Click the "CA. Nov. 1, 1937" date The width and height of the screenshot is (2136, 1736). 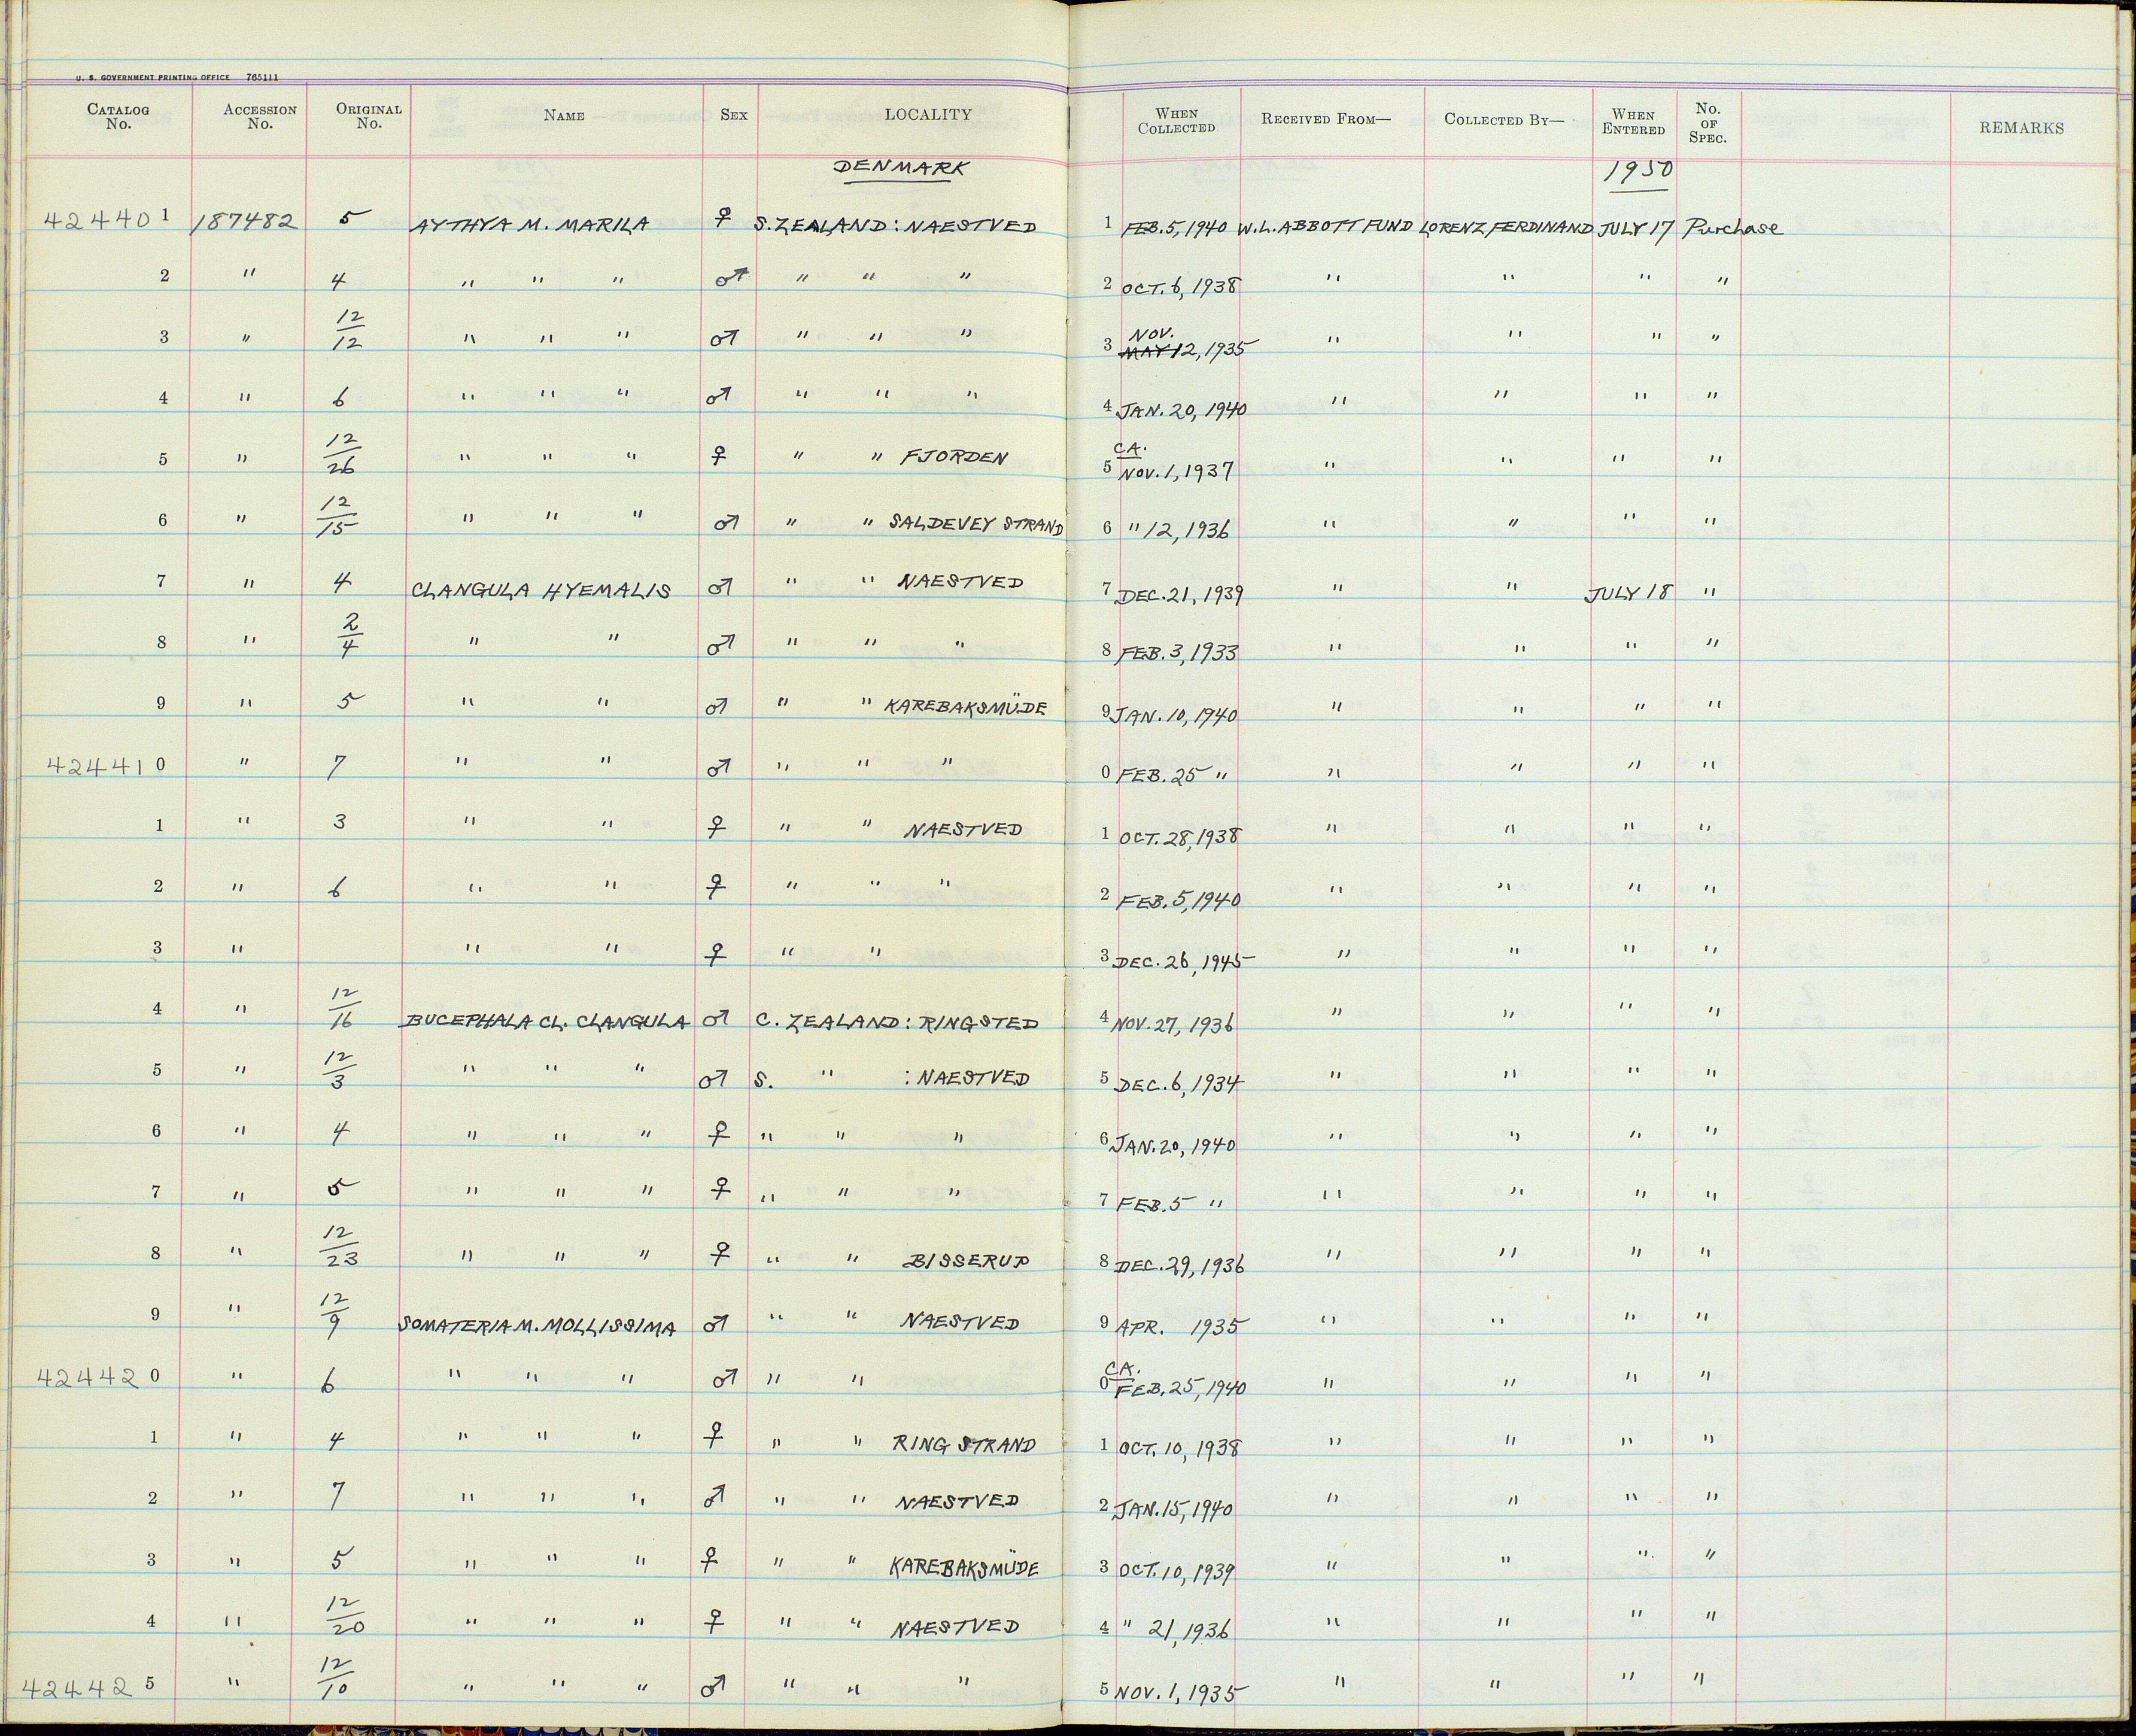(1176, 461)
